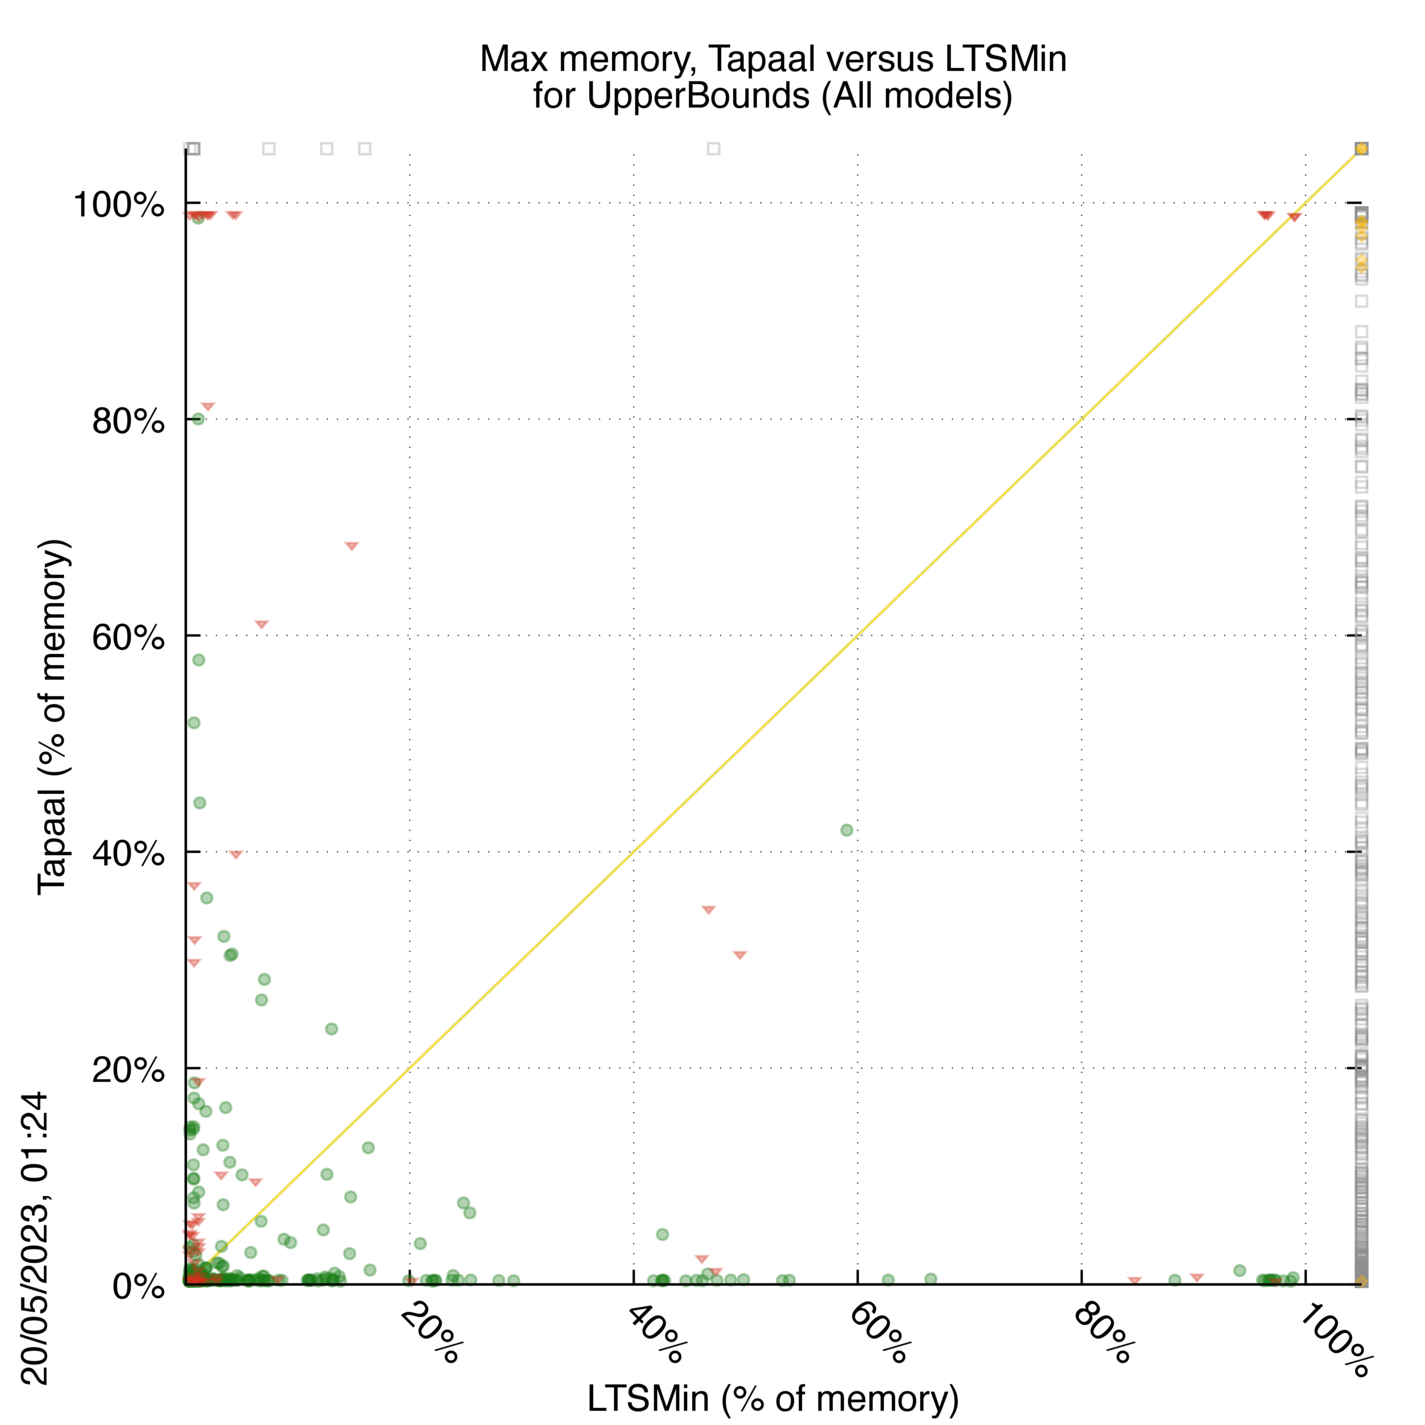Screen dimensions: 1425x1425
Task: Click the green point at 58% Tapaal near left axis
Action: pos(198,660)
